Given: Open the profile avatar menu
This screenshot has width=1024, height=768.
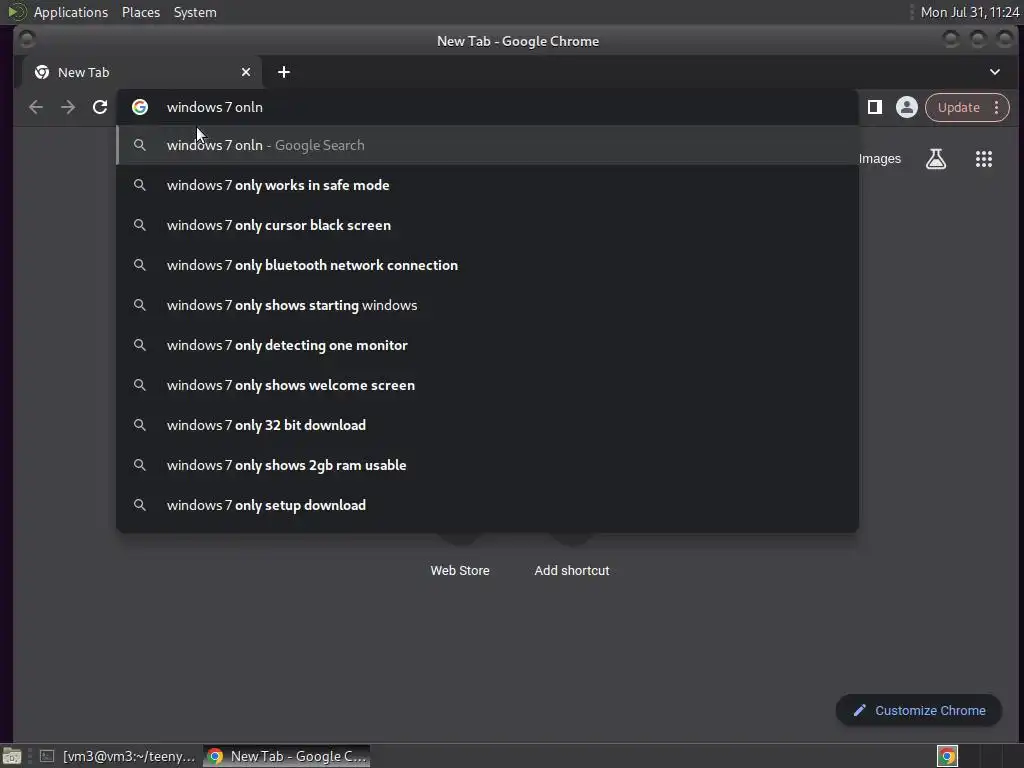Looking at the screenshot, I should 906,107.
